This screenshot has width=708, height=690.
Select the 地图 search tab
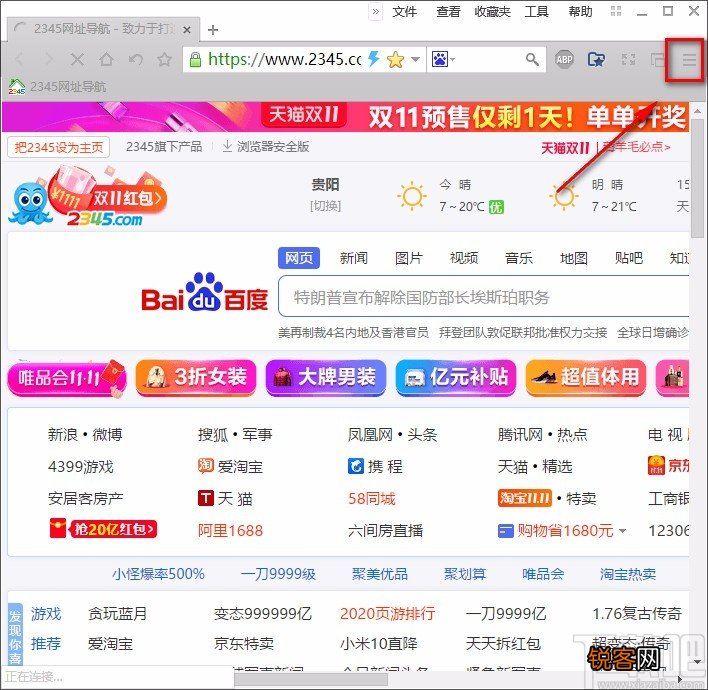tap(574, 258)
